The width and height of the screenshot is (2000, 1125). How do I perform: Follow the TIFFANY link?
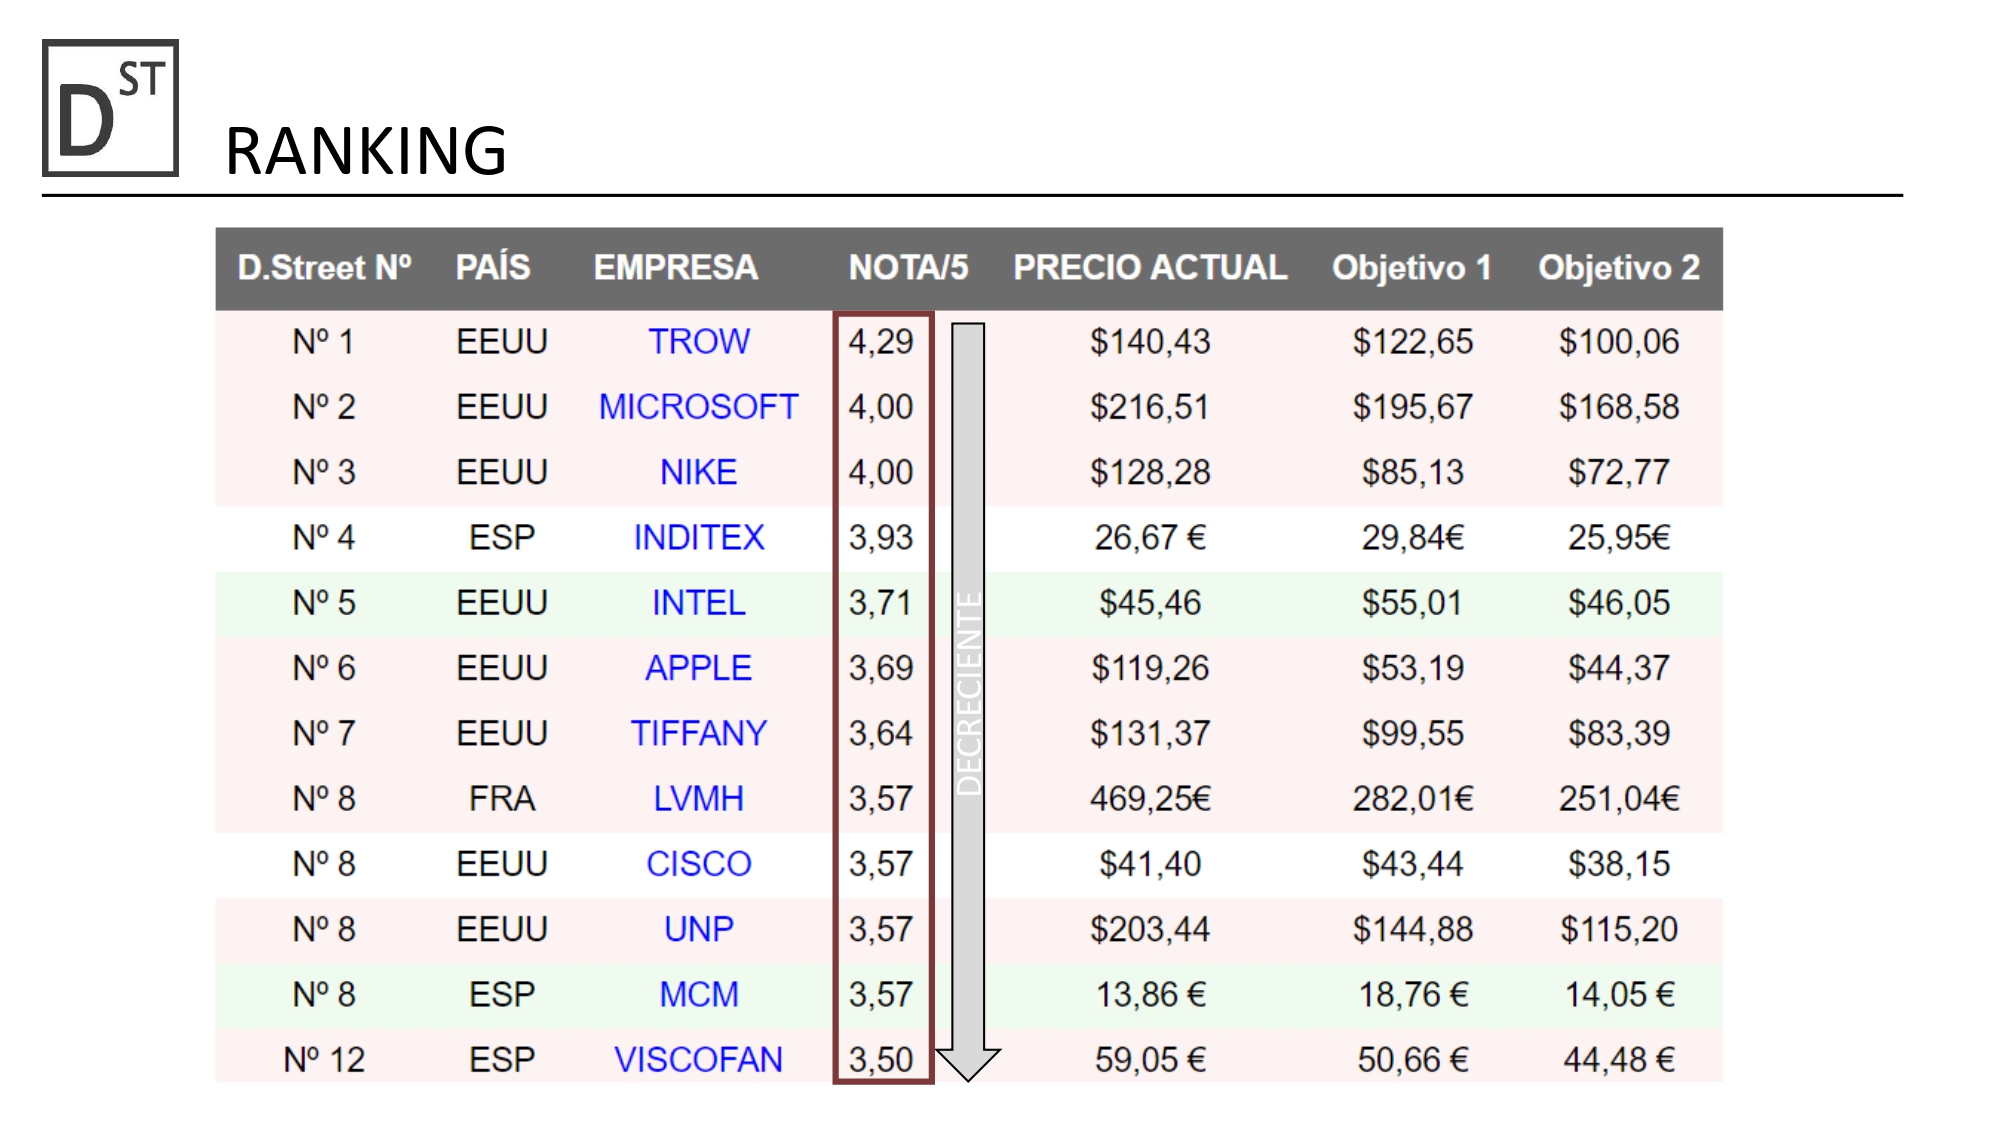pyautogui.click(x=698, y=733)
